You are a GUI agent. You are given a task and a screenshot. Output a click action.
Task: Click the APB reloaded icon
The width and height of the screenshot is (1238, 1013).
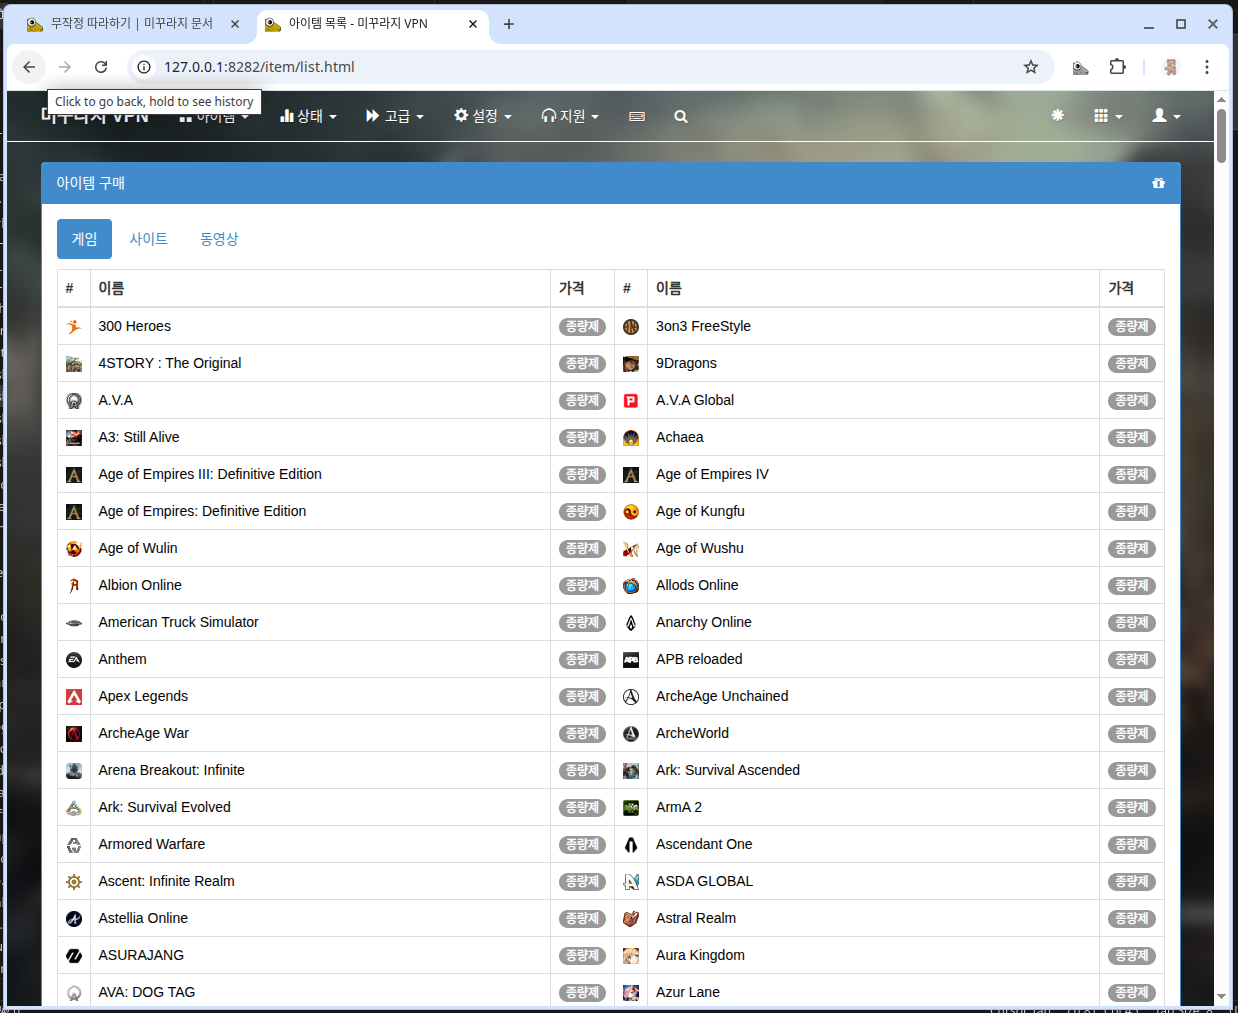coord(631,660)
